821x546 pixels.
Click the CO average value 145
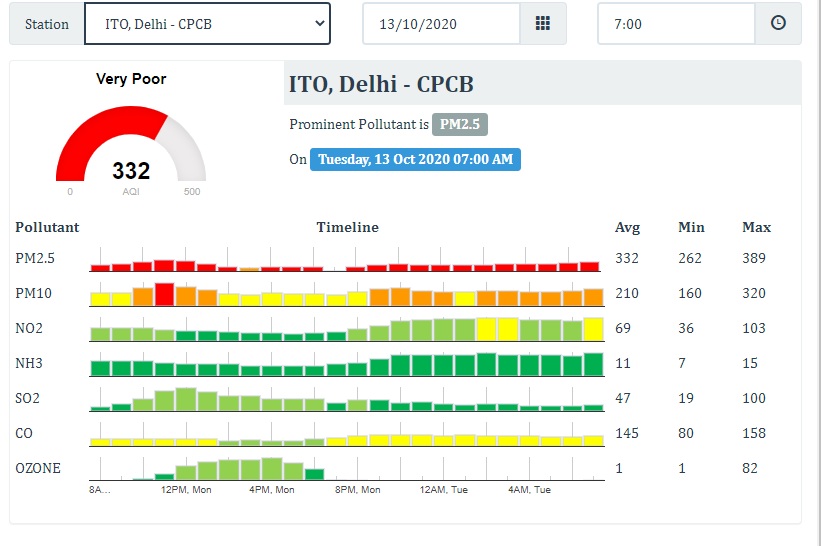click(x=627, y=433)
